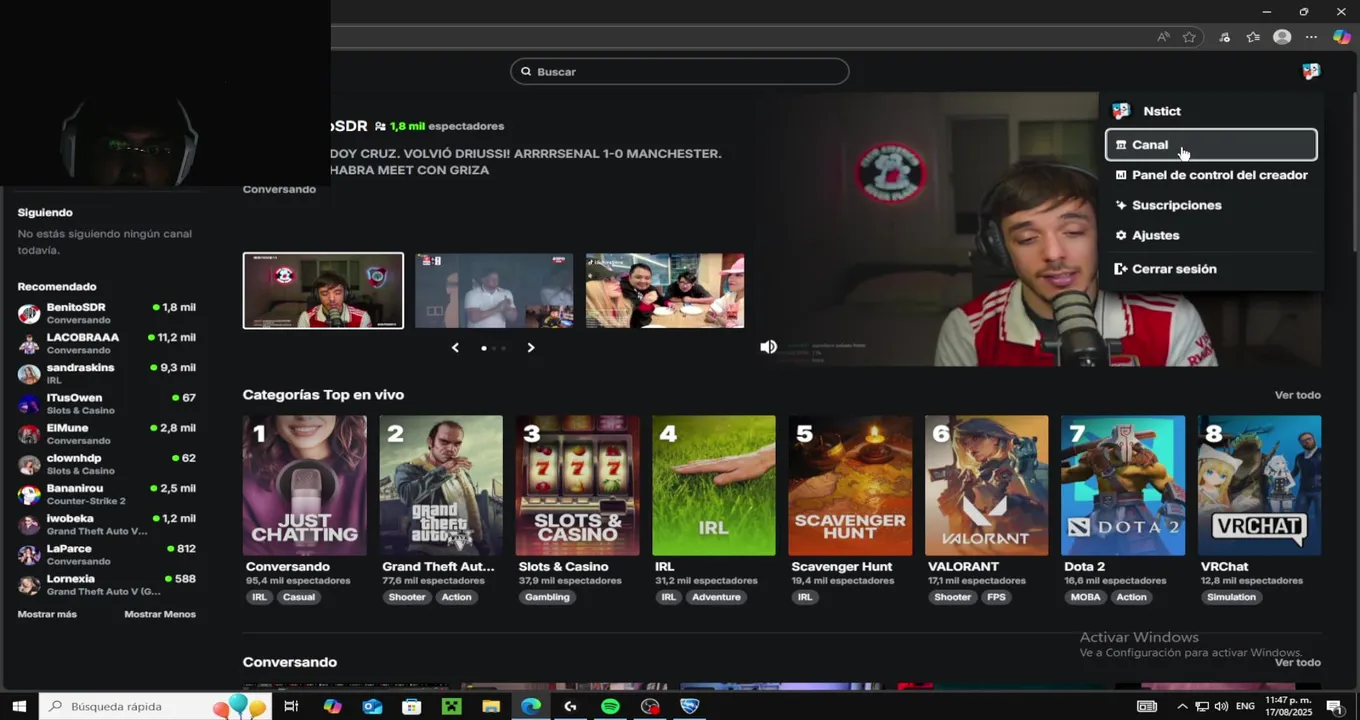Screen dimensions: 1360x720
Task: Select the third featured stream thumbnail
Action: click(x=665, y=290)
